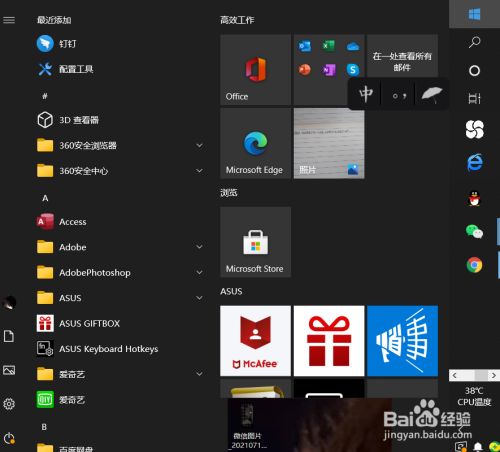
Task: Open the PowerPoint icon in tile group
Action: click(x=305, y=70)
